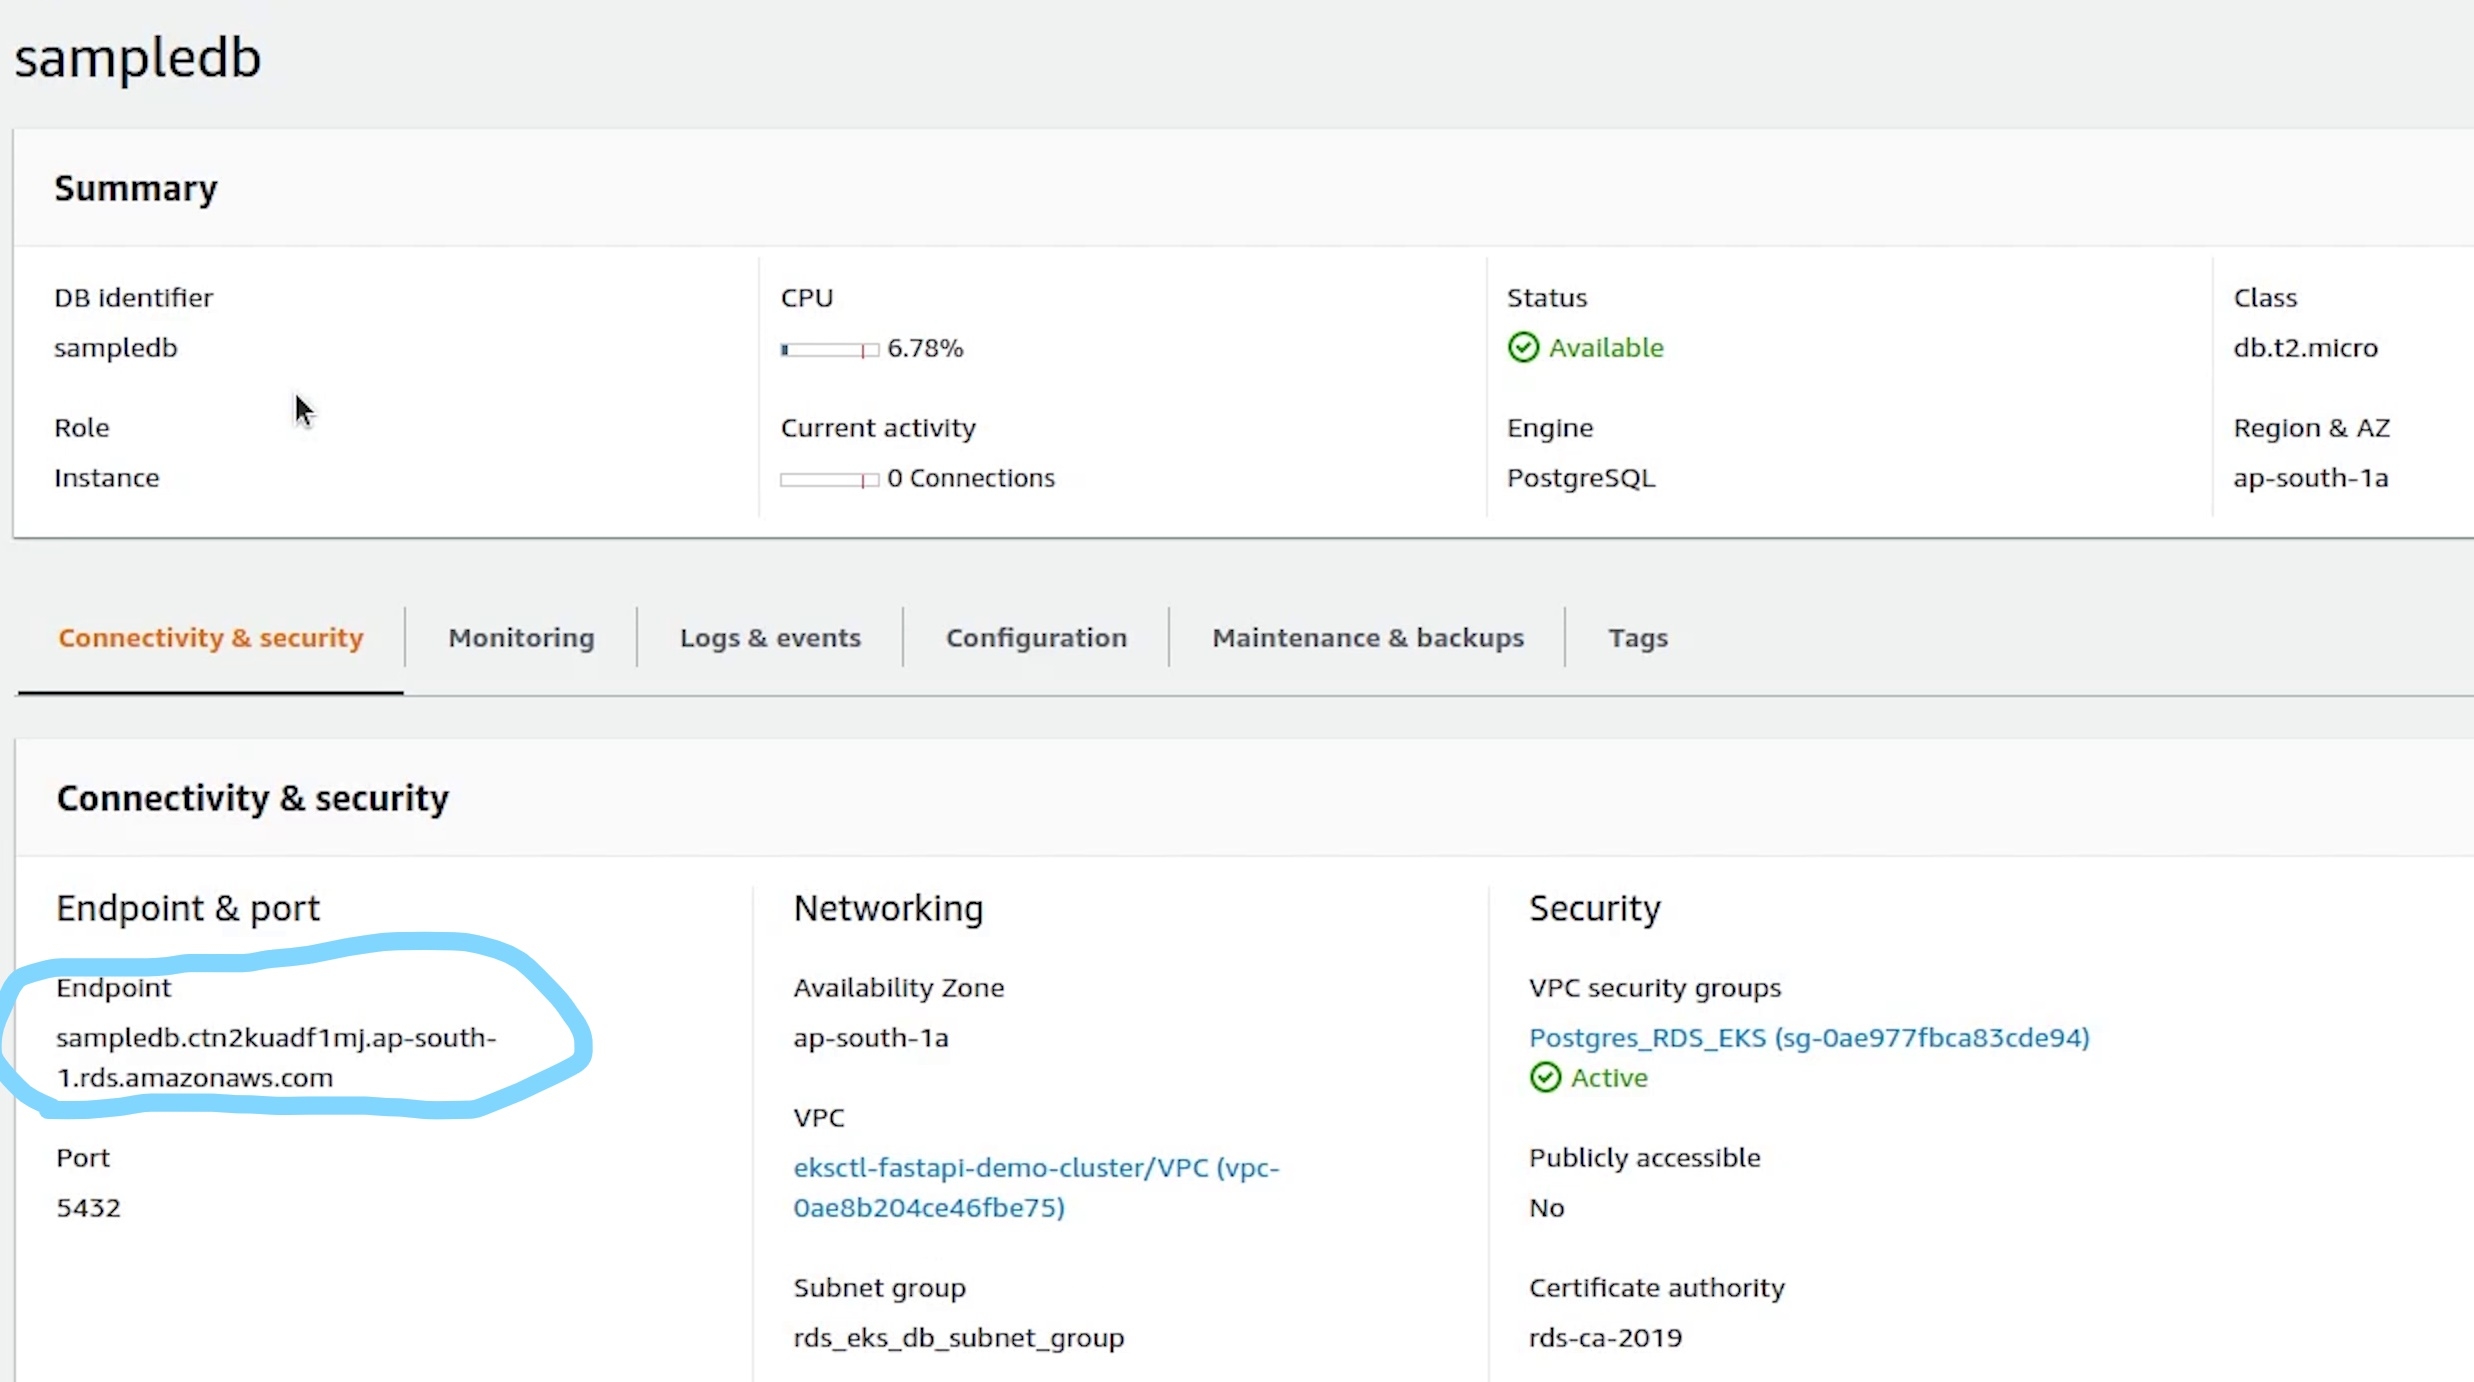Select the Tags tab
This screenshot has width=2474, height=1382.
[x=1637, y=638]
